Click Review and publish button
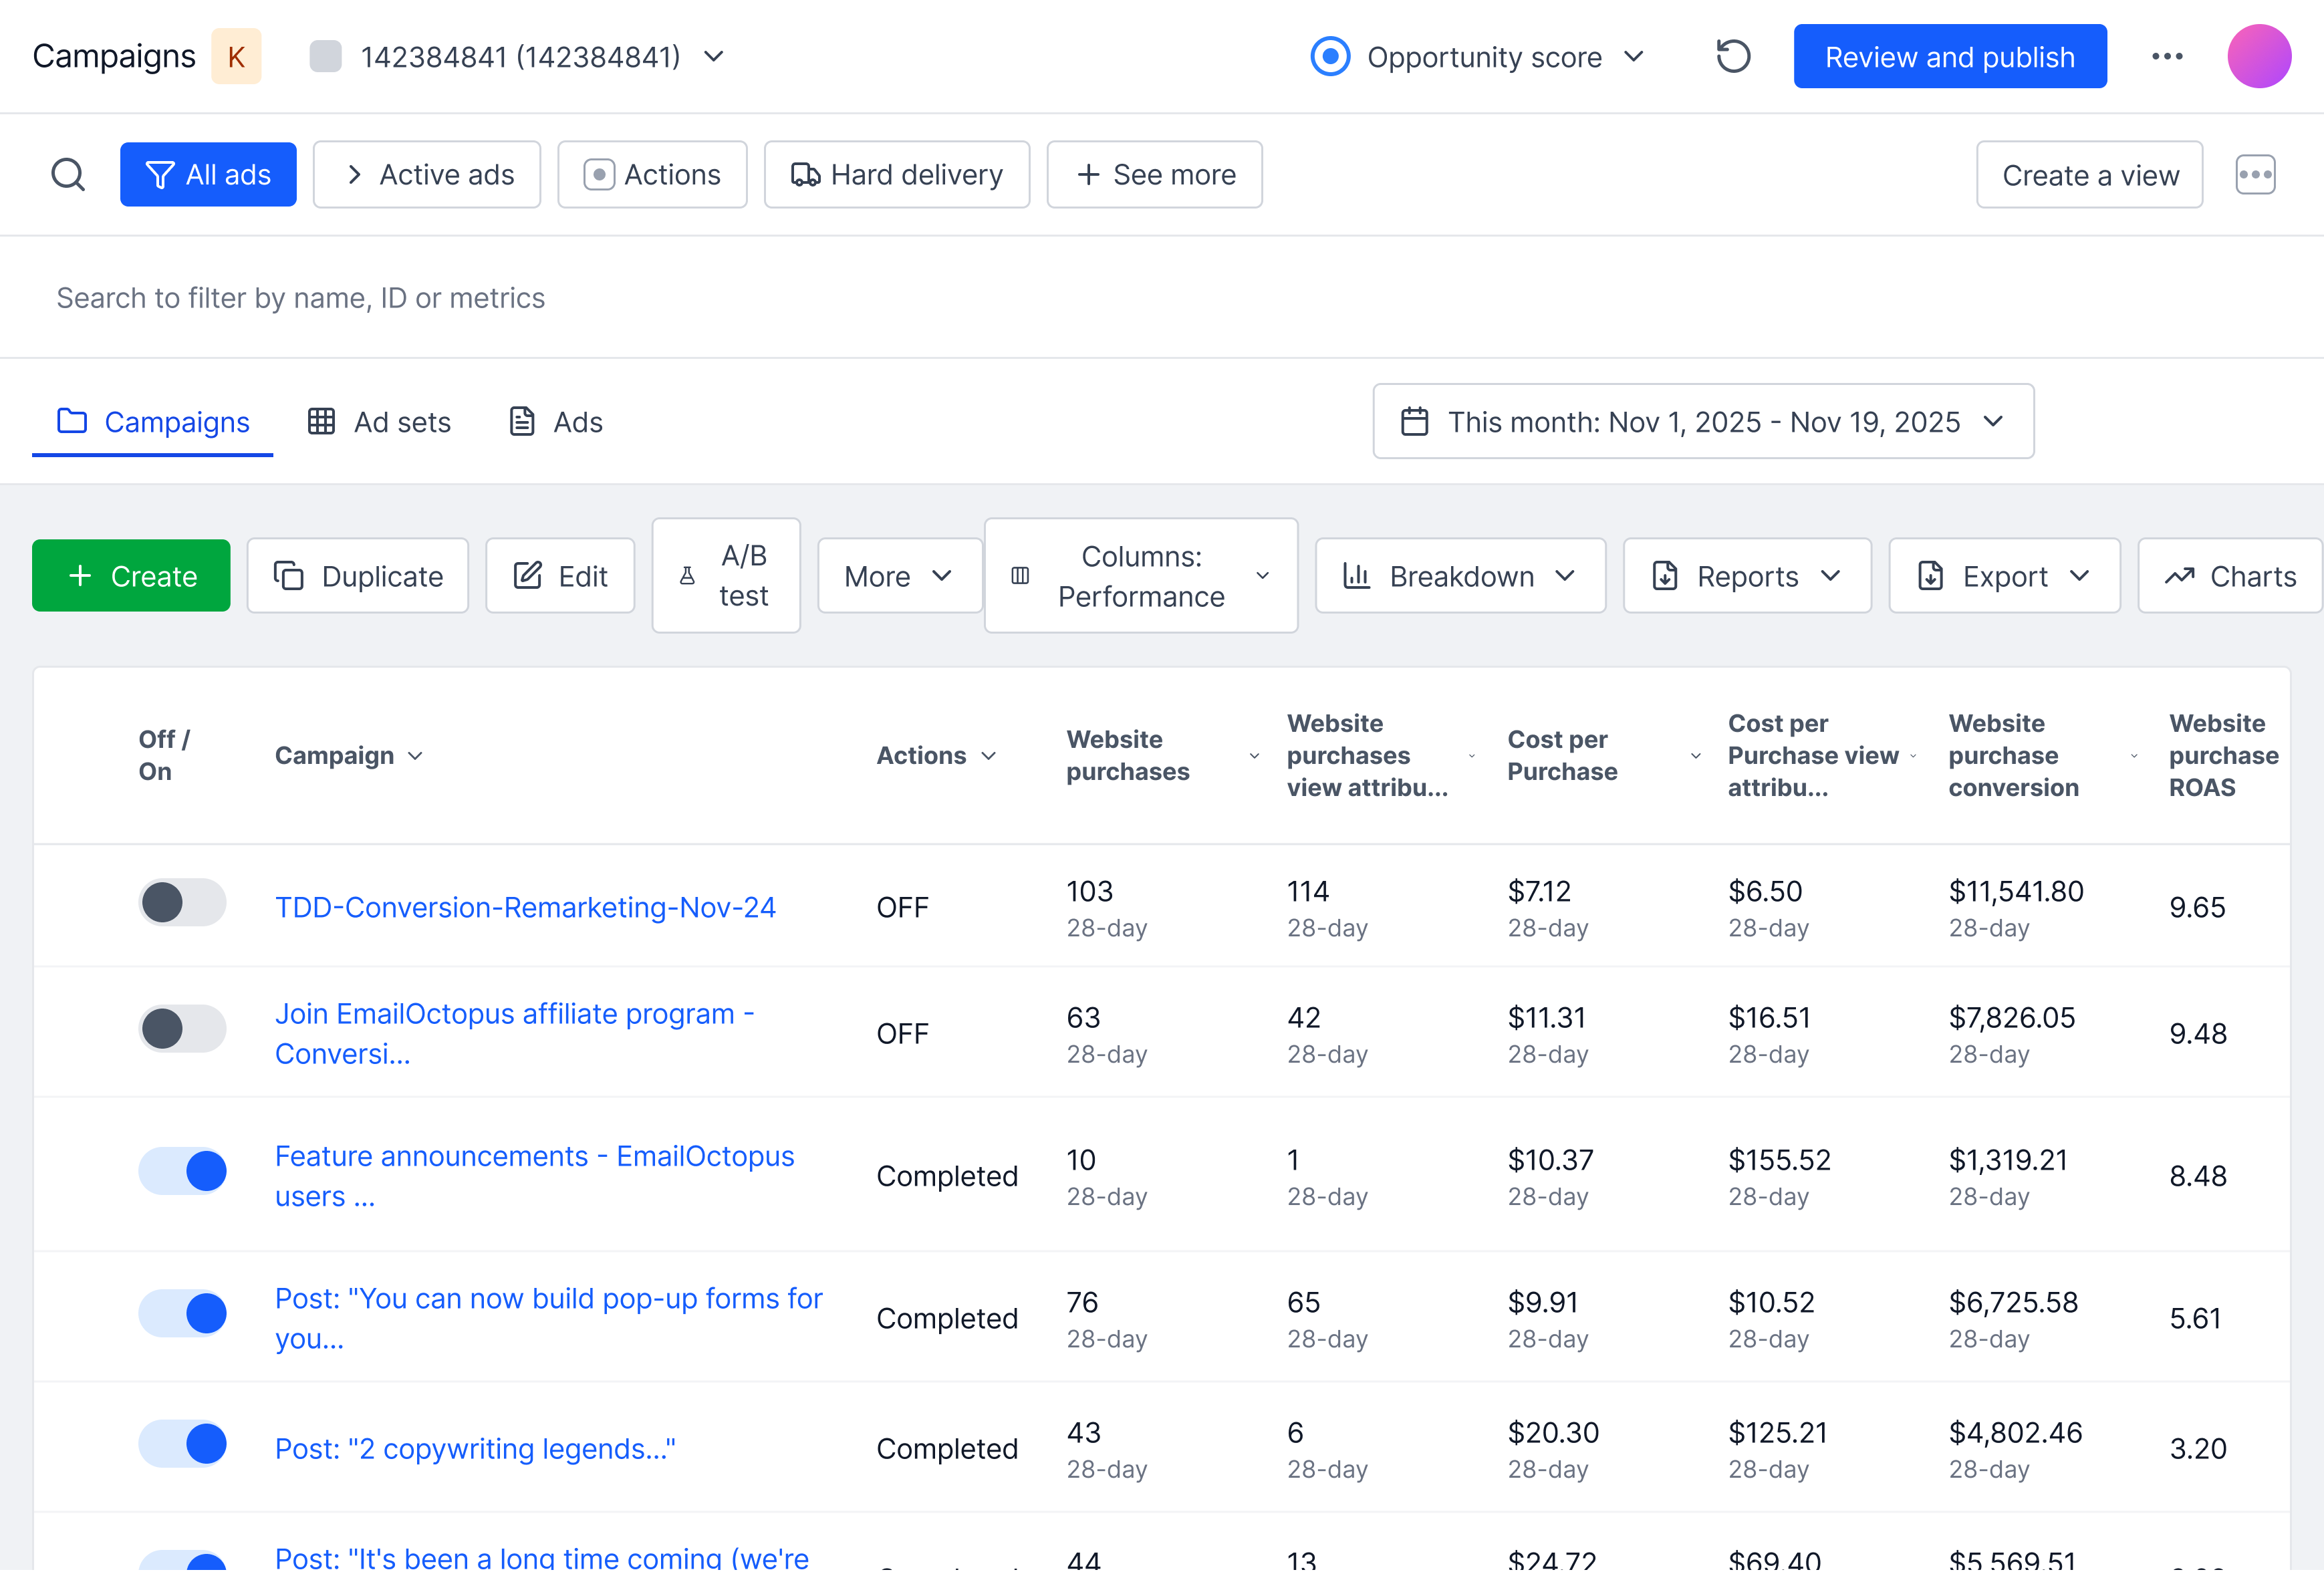This screenshot has height=1582, width=2324. [1950, 56]
